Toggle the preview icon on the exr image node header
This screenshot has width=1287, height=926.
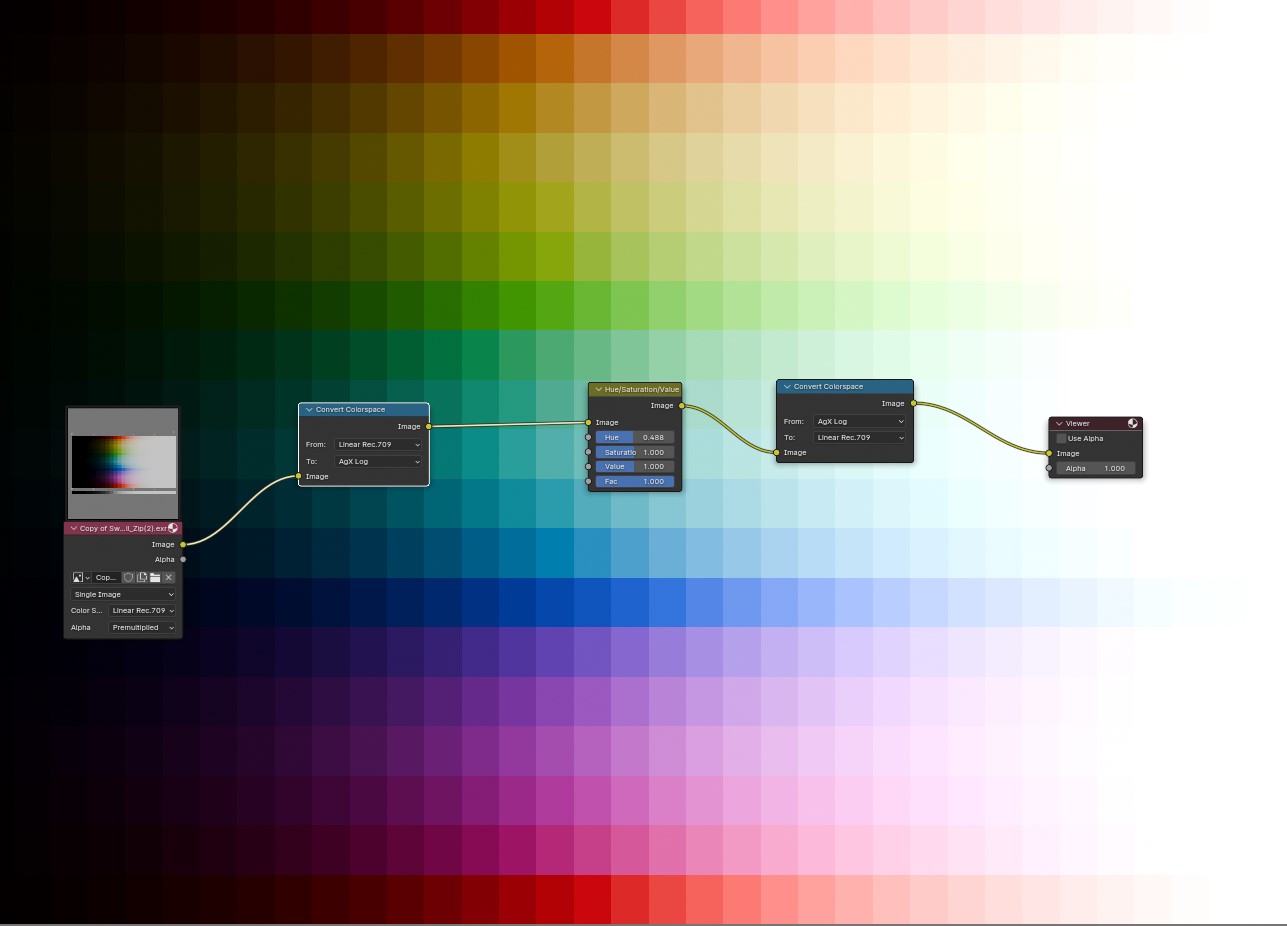tap(173, 528)
